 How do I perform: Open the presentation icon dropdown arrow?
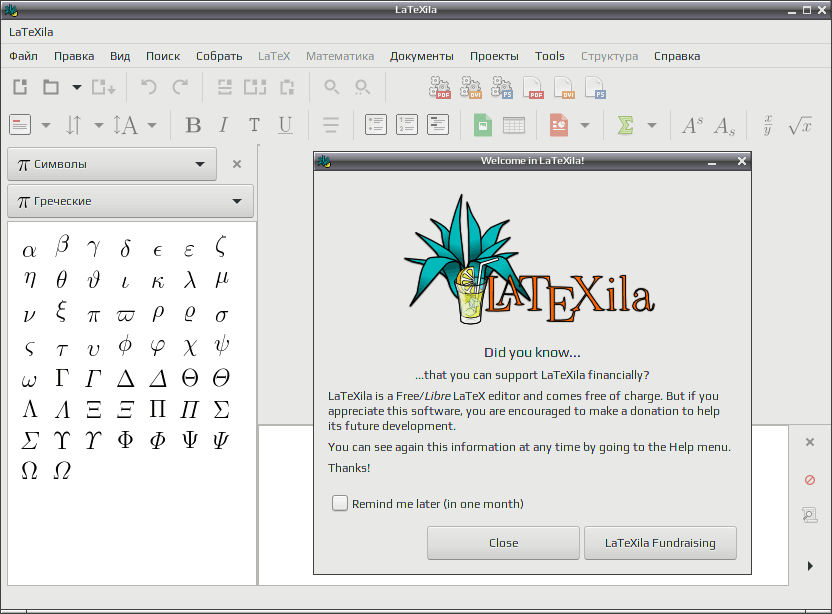tap(585, 126)
